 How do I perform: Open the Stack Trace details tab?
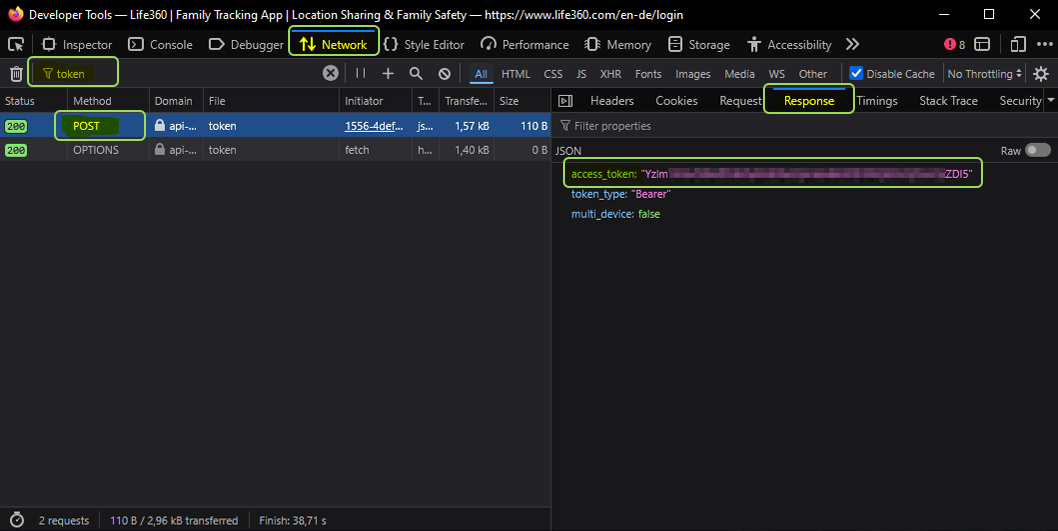tap(948, 101)
